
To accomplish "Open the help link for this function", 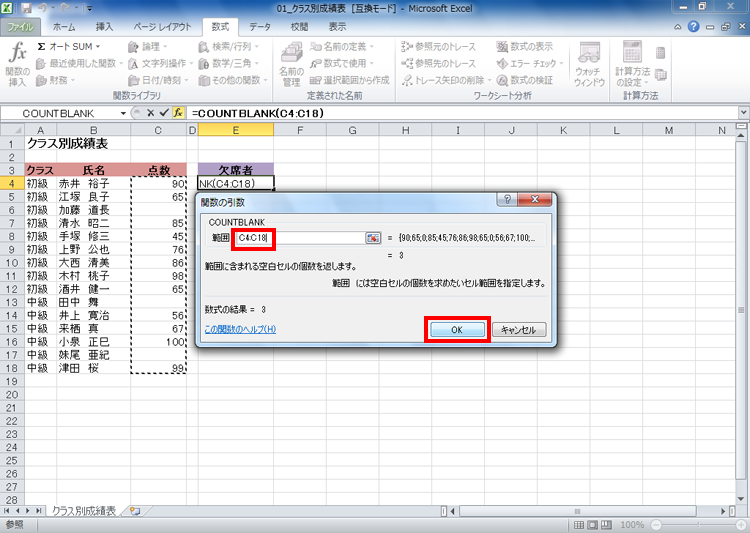I will [240, 329].
